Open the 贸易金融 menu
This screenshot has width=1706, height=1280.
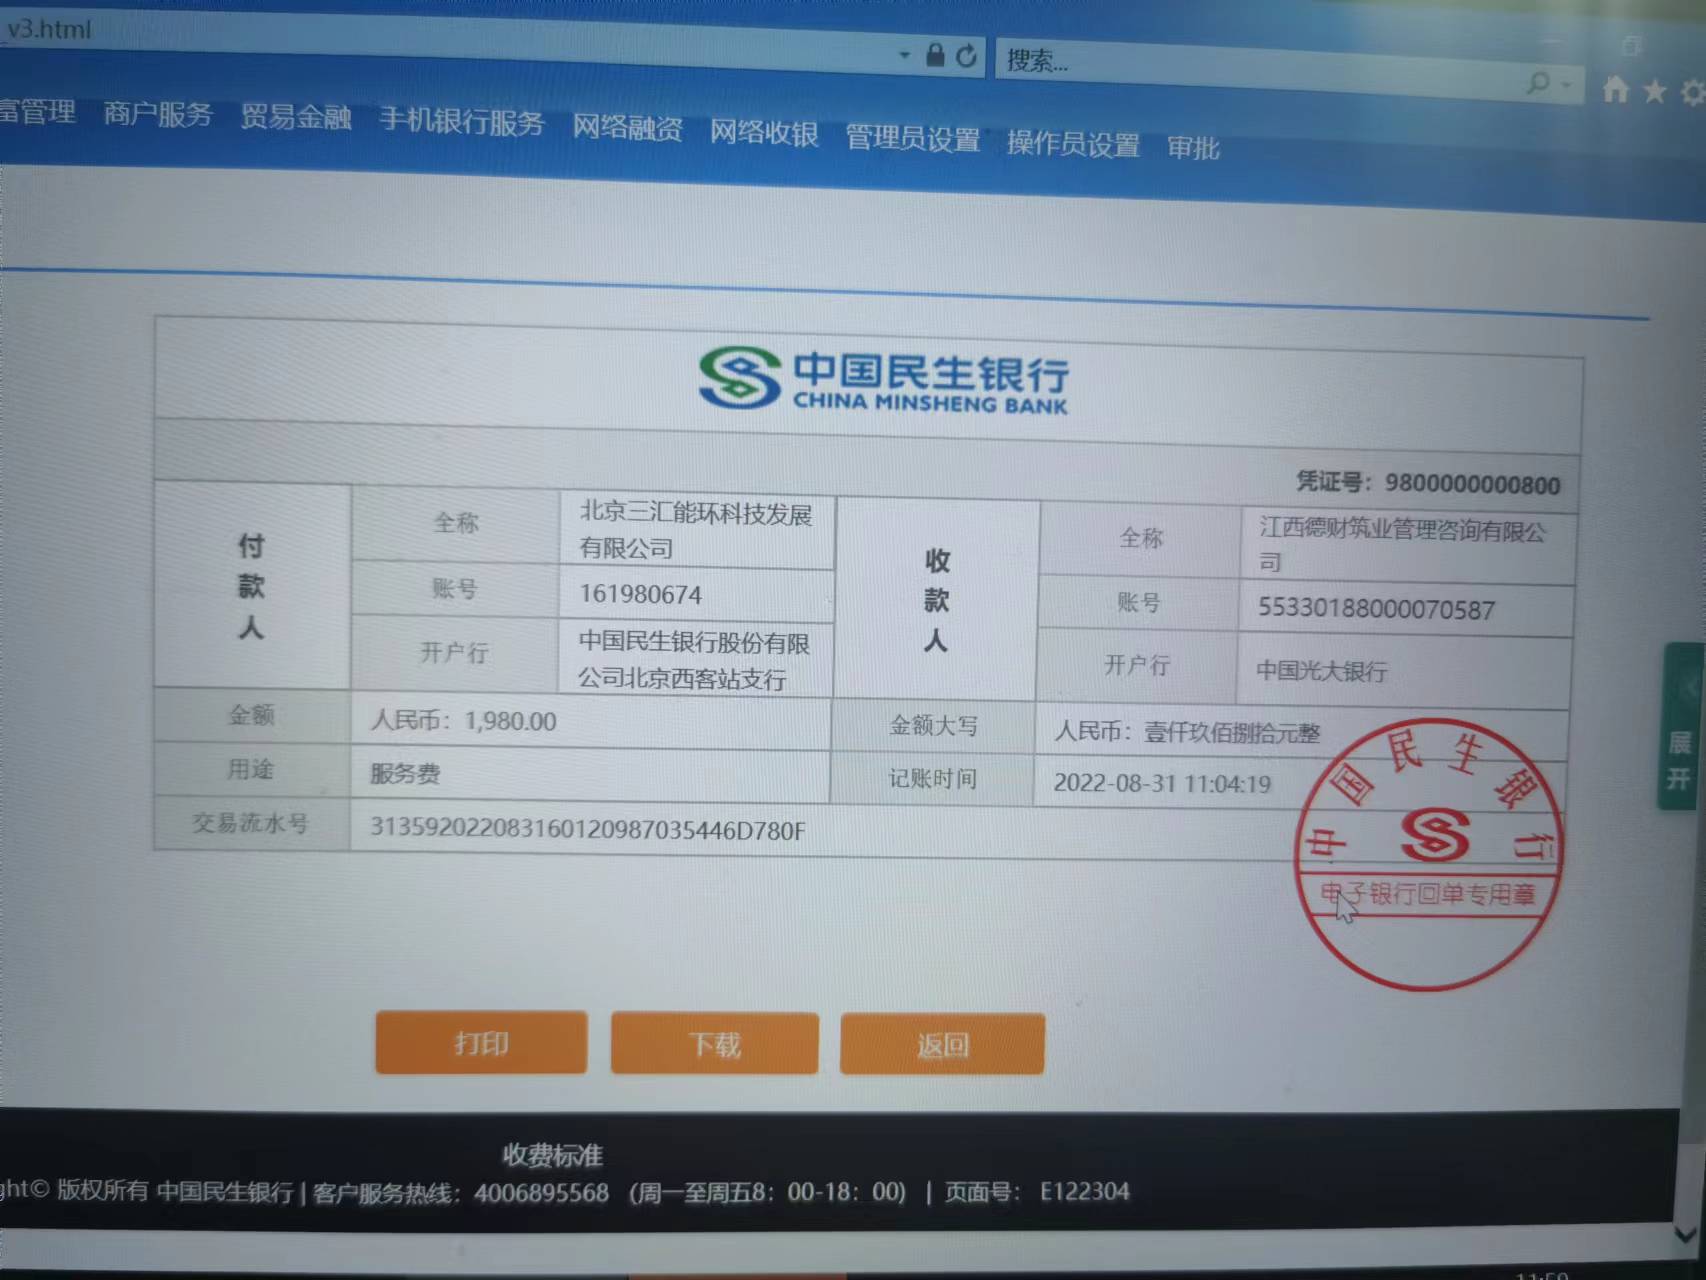(296, 118)
